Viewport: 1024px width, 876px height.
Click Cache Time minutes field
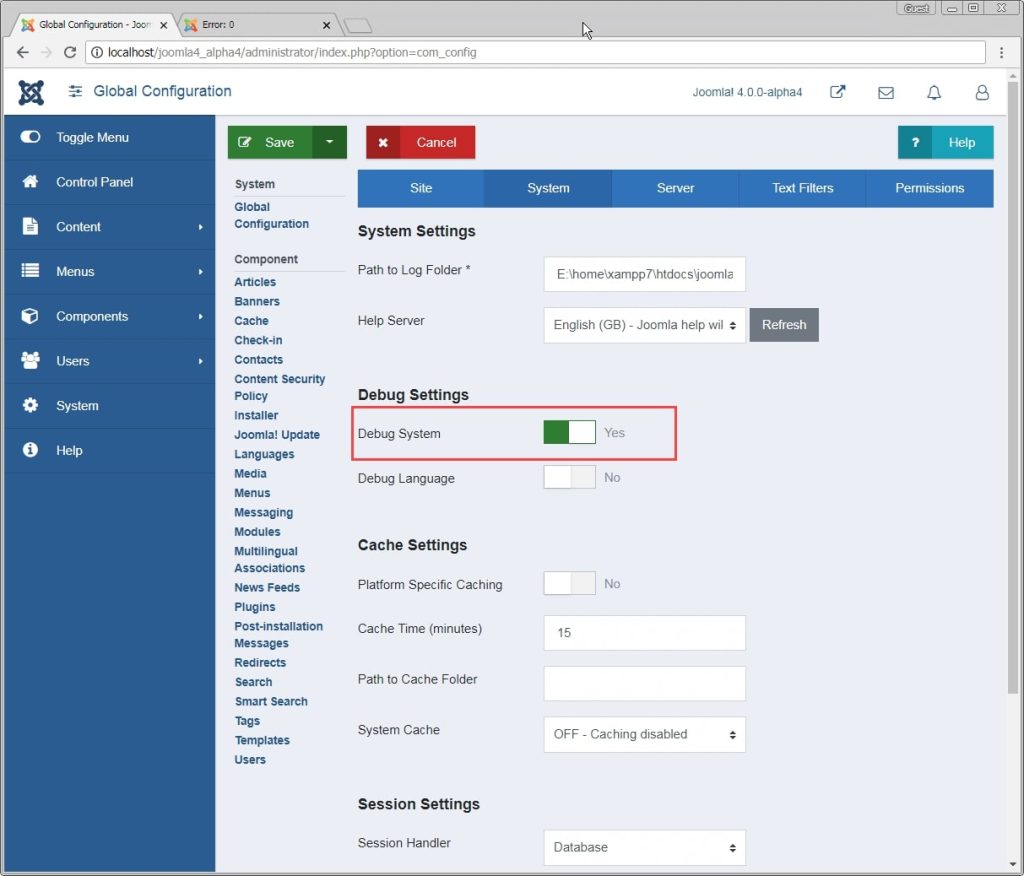pyautogui.click(x=644, y=633)
